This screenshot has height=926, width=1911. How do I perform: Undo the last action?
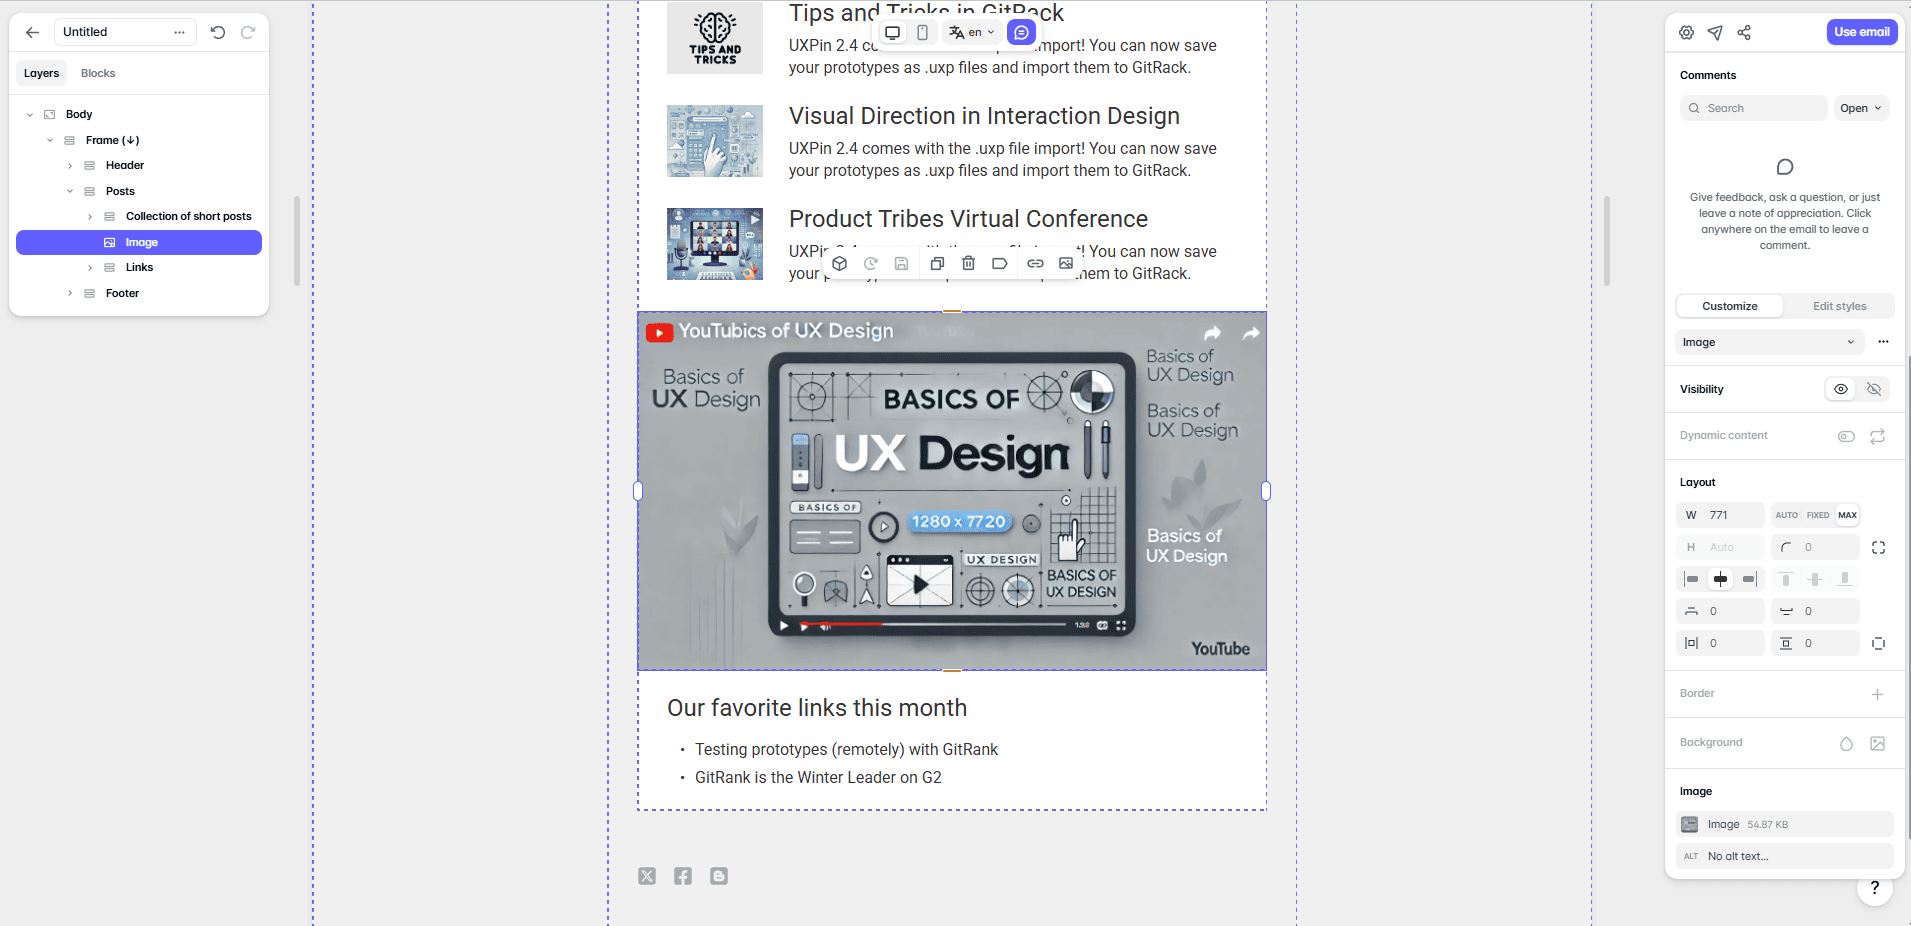[x=218, y=32]
